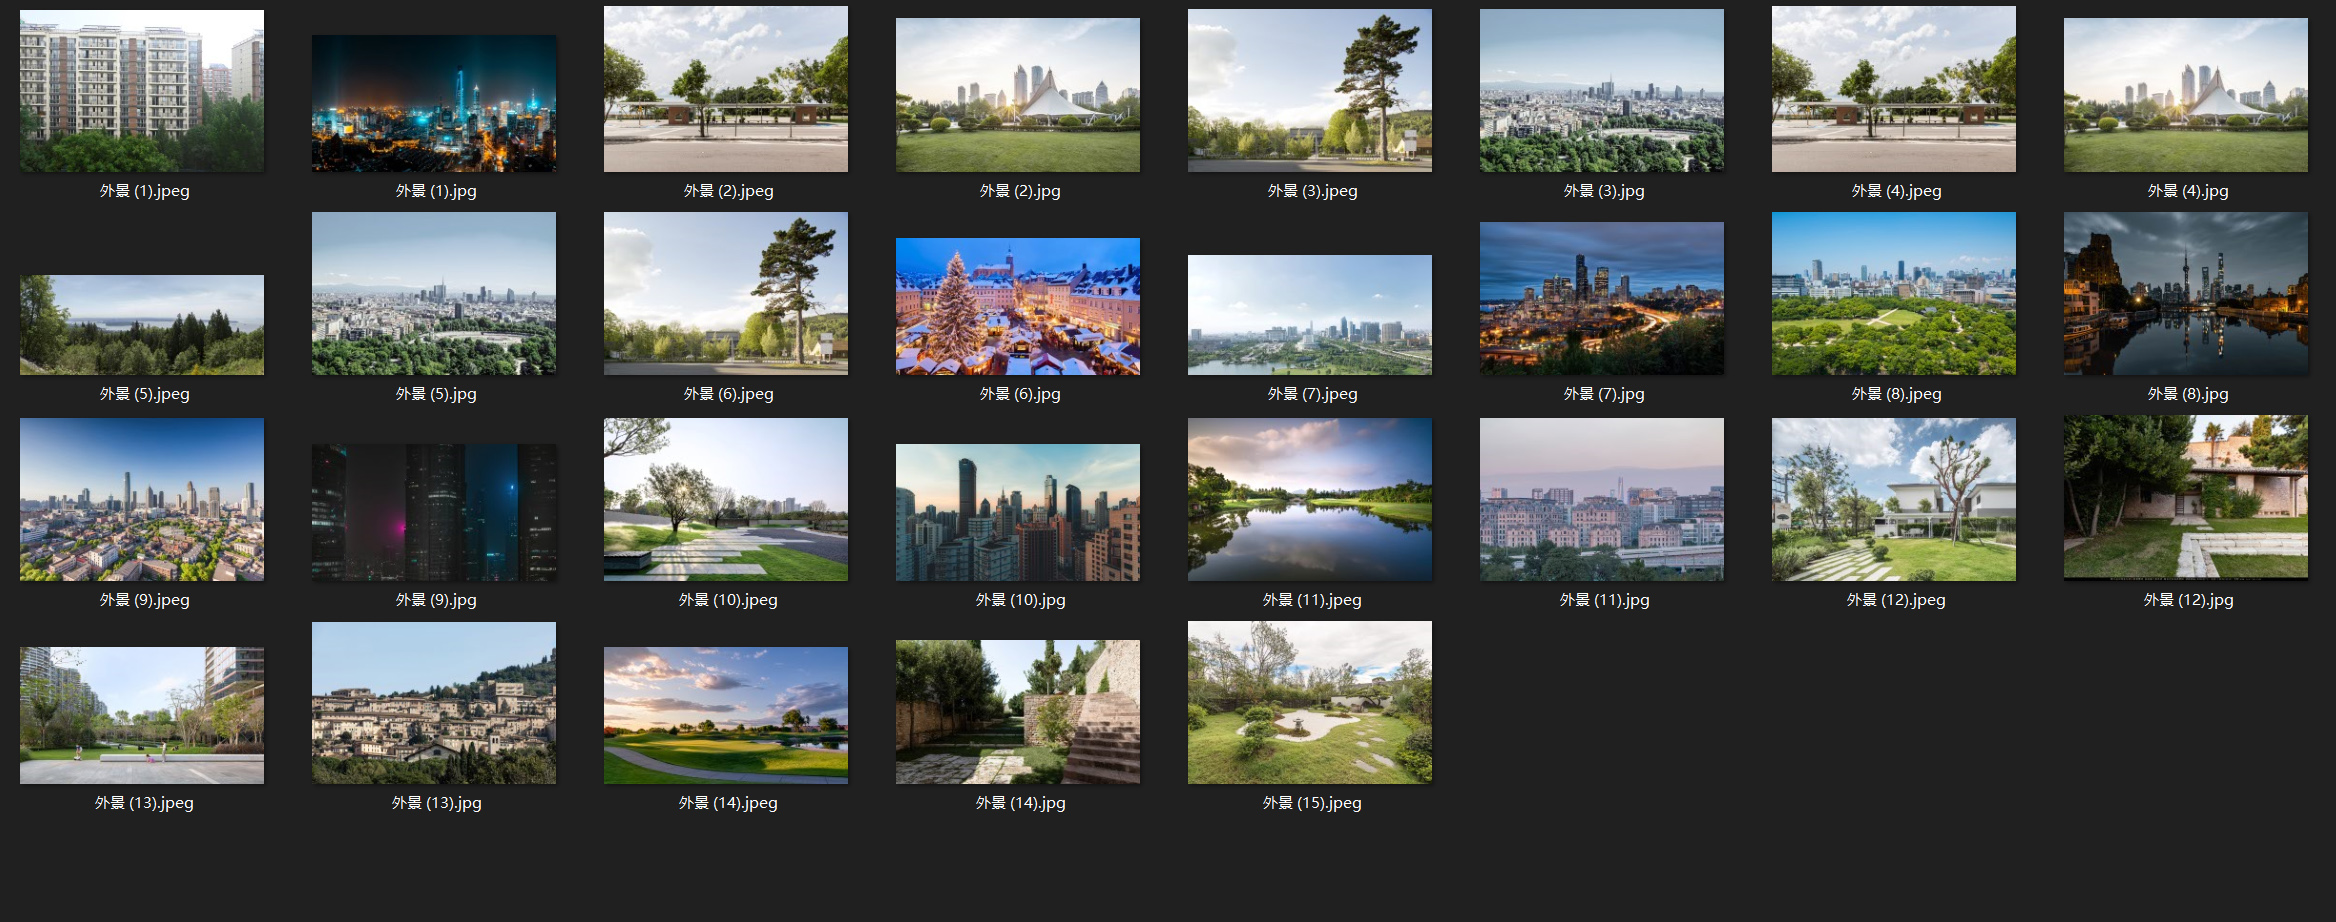Select stone stairway thumbnail 外景 (14).jpg
Image resolution: width=2336 pixels, height=922 pixels.
1018,712
